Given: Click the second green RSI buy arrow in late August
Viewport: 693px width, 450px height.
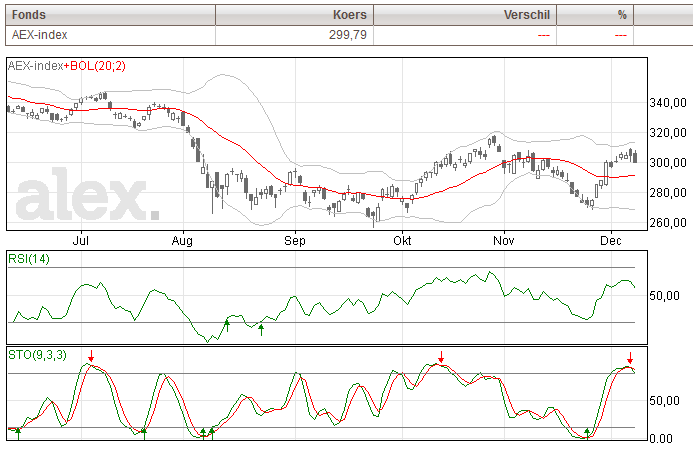Looking at the screenshot, I should point(261,330).
